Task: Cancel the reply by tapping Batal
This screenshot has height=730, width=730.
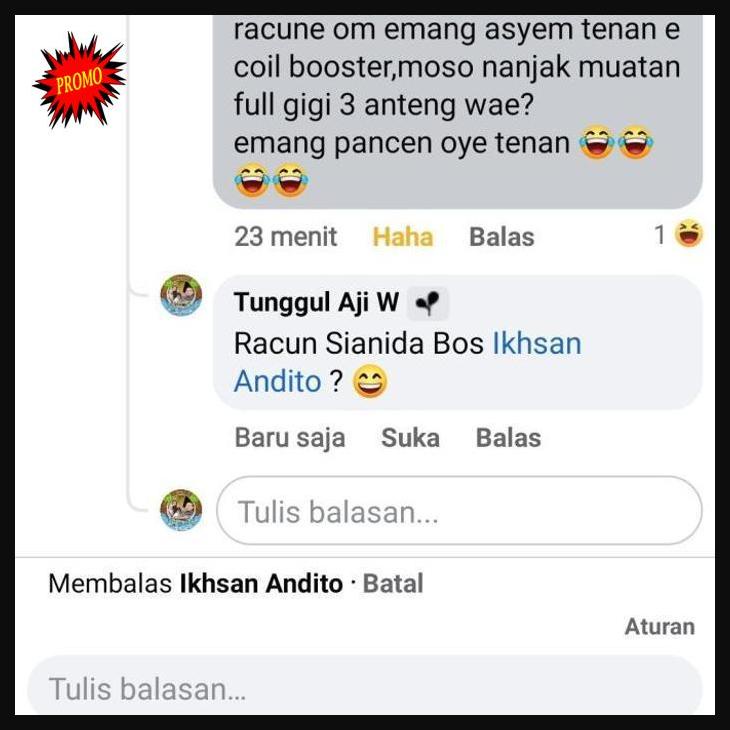Action: point(393,583)
